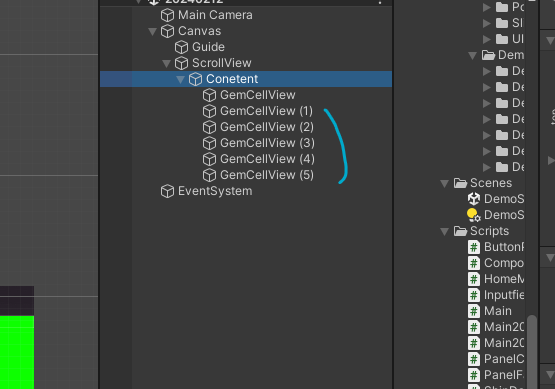The height and width of the screenshot is (389, 555).
Task: Click the cube icon of GemCellView (3)
Action: point(210,143)
